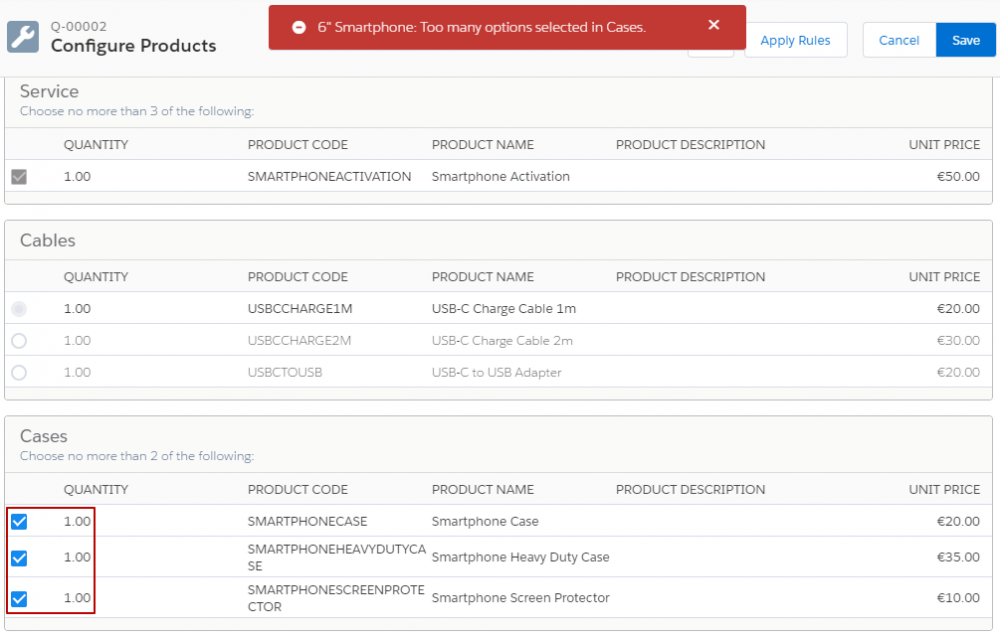Click the €35.00 unit price
Viewport: 1000px width, 637px height.
coord(958,557)
